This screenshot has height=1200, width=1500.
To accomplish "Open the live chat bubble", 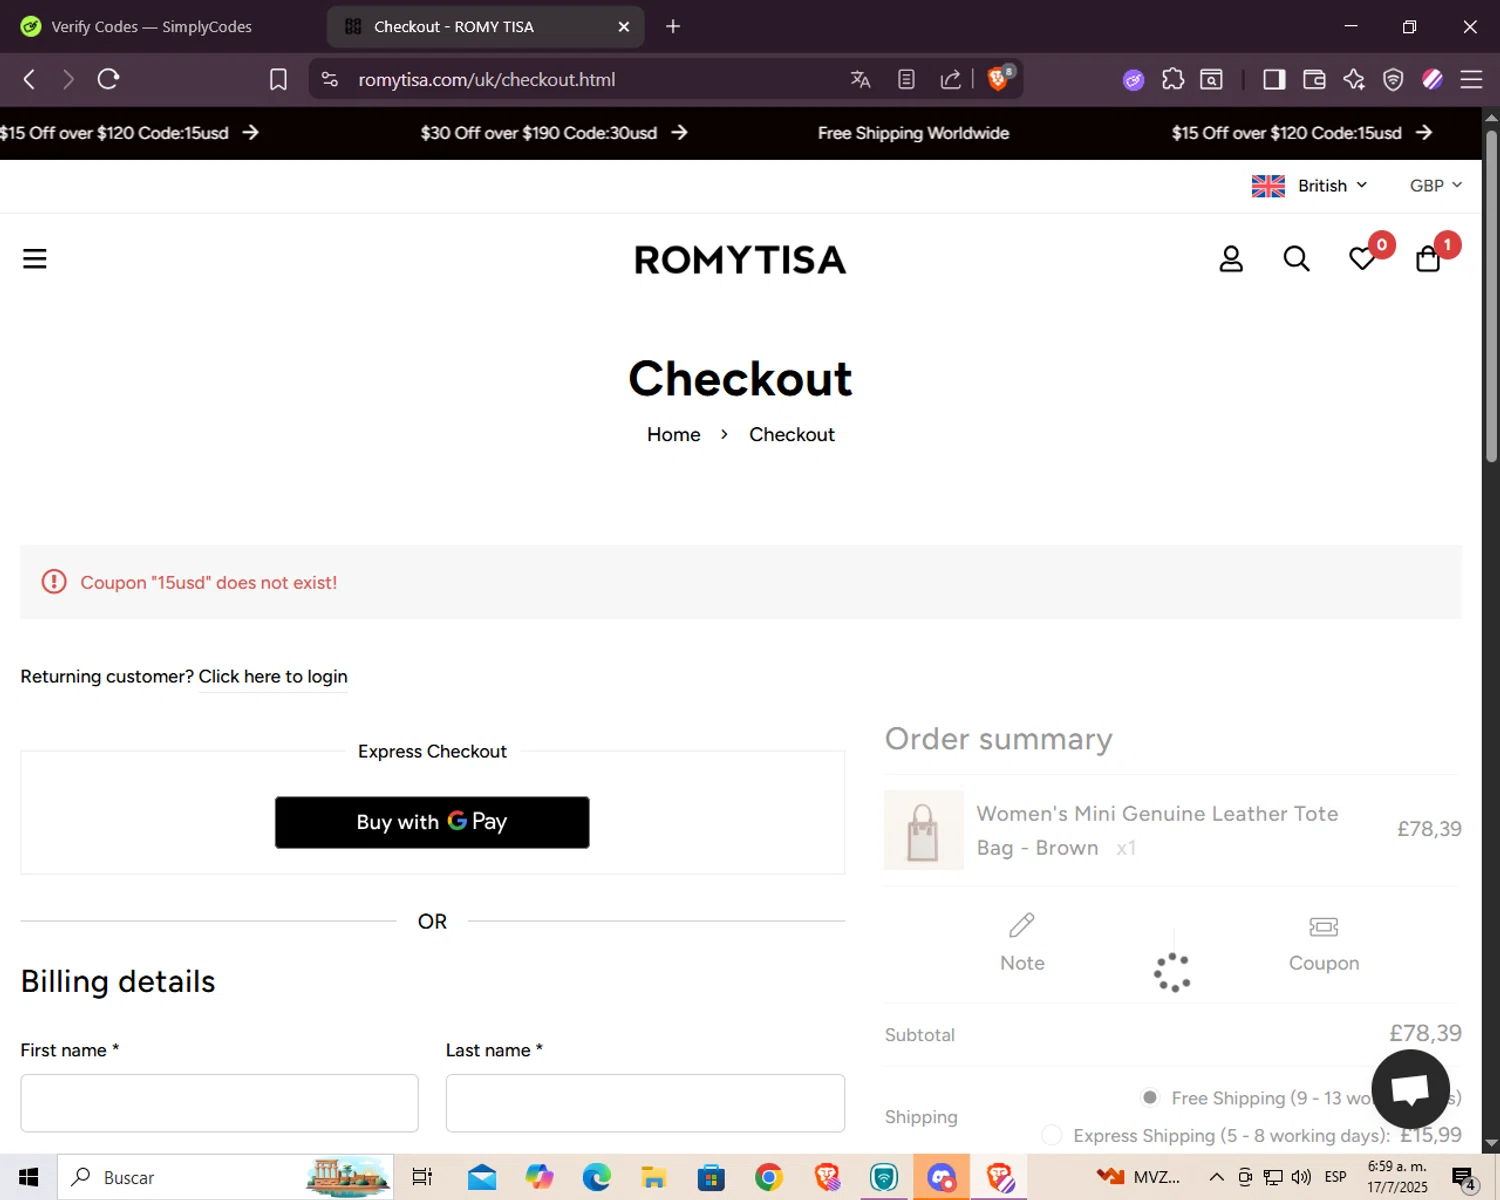I will pyautogui.click(x=1410, y=1089).
